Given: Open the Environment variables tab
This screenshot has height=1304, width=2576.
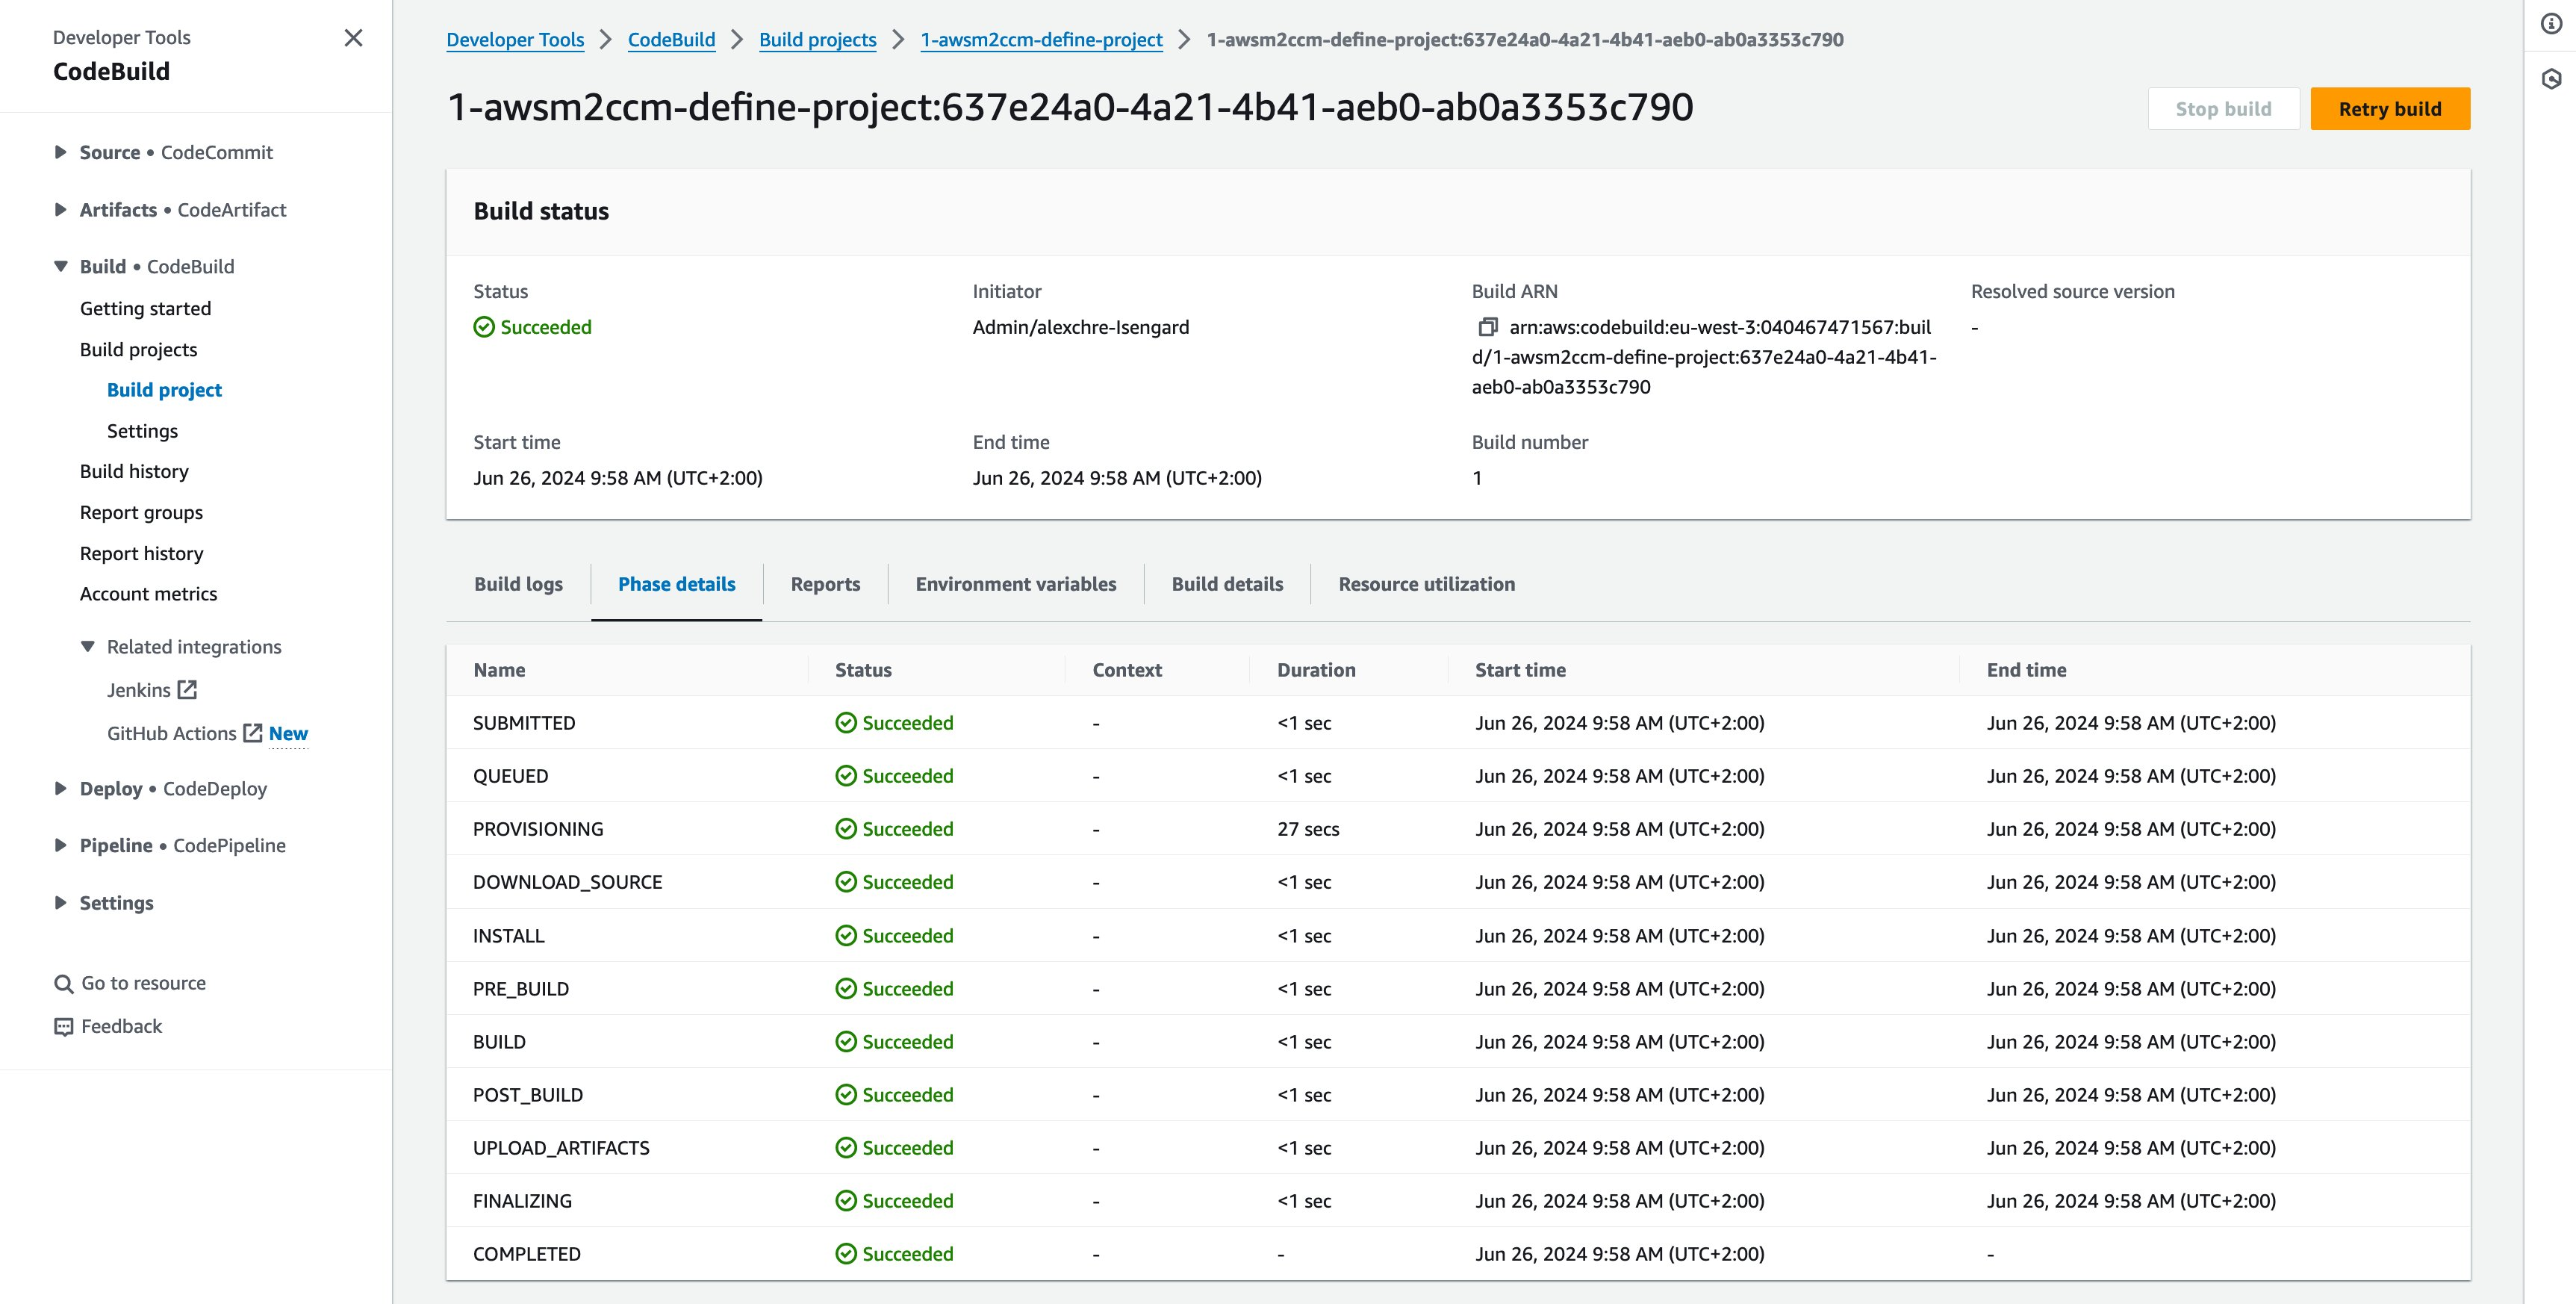Looking at the screenshot, I should coord(1015,584).
